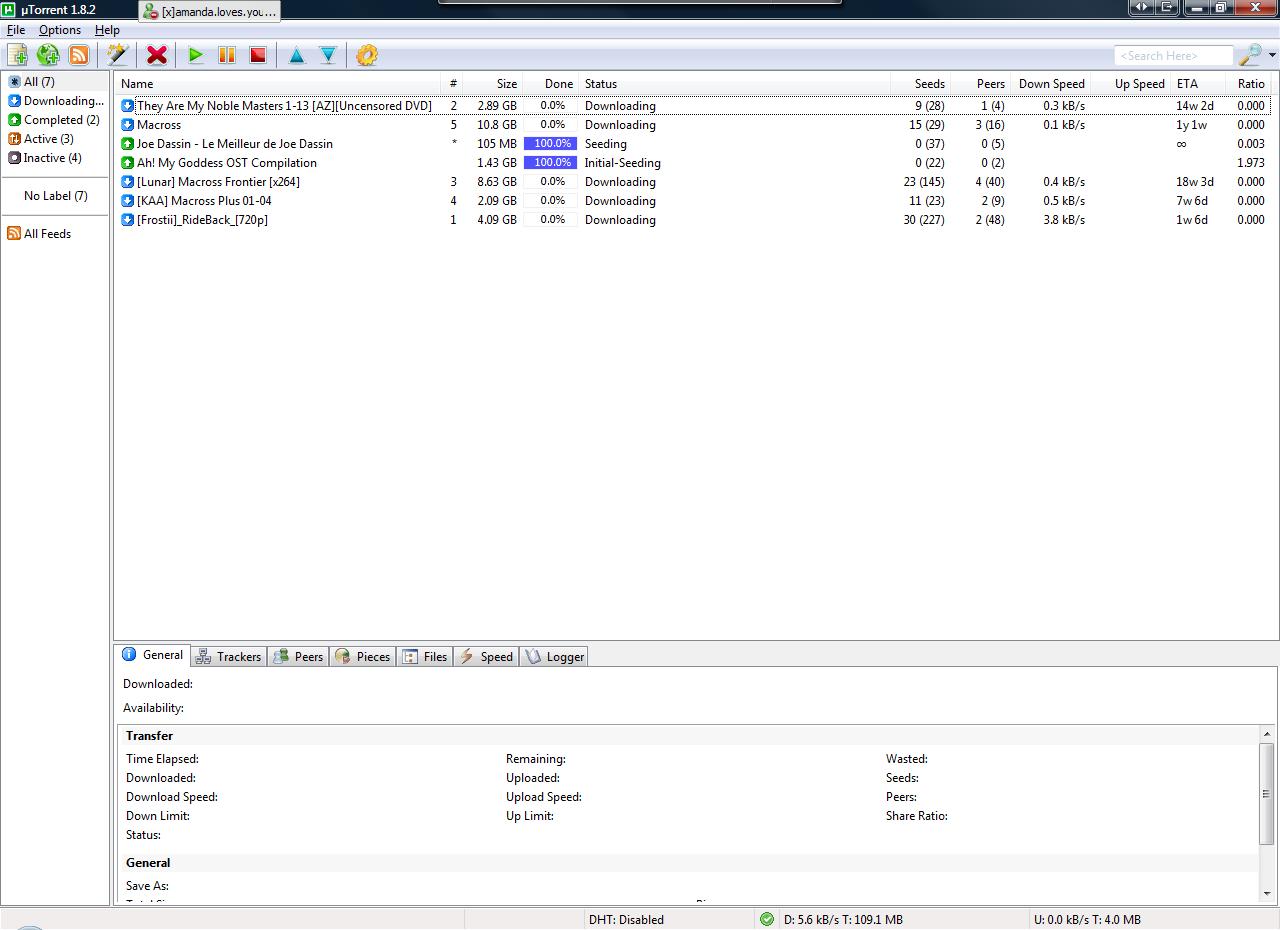Select All Feeds in the sidebar

(47, 234)
